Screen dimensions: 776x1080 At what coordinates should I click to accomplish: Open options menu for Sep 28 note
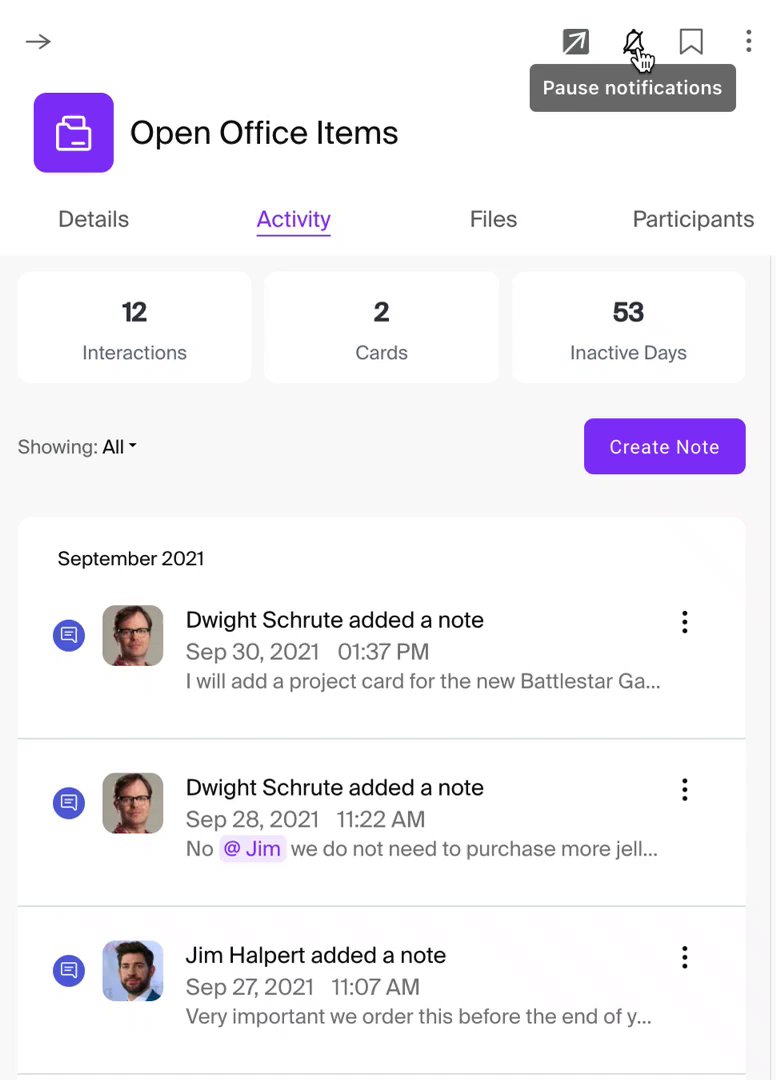[685, 790]
